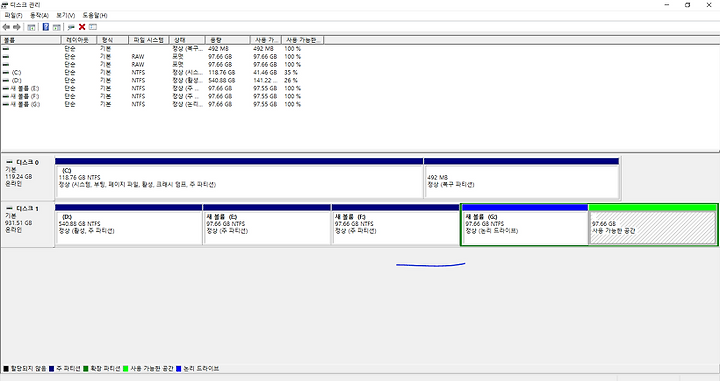Open Help with the blue question-mark icon
This screenshot has width=720, height=381.
(45, 27)
